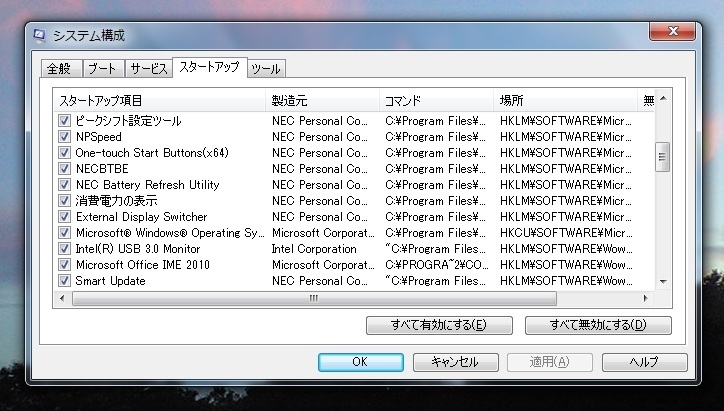Click the horizontal scrollbar thumb
This screenshot has height=411, width=724.
(x=314, y=298)
